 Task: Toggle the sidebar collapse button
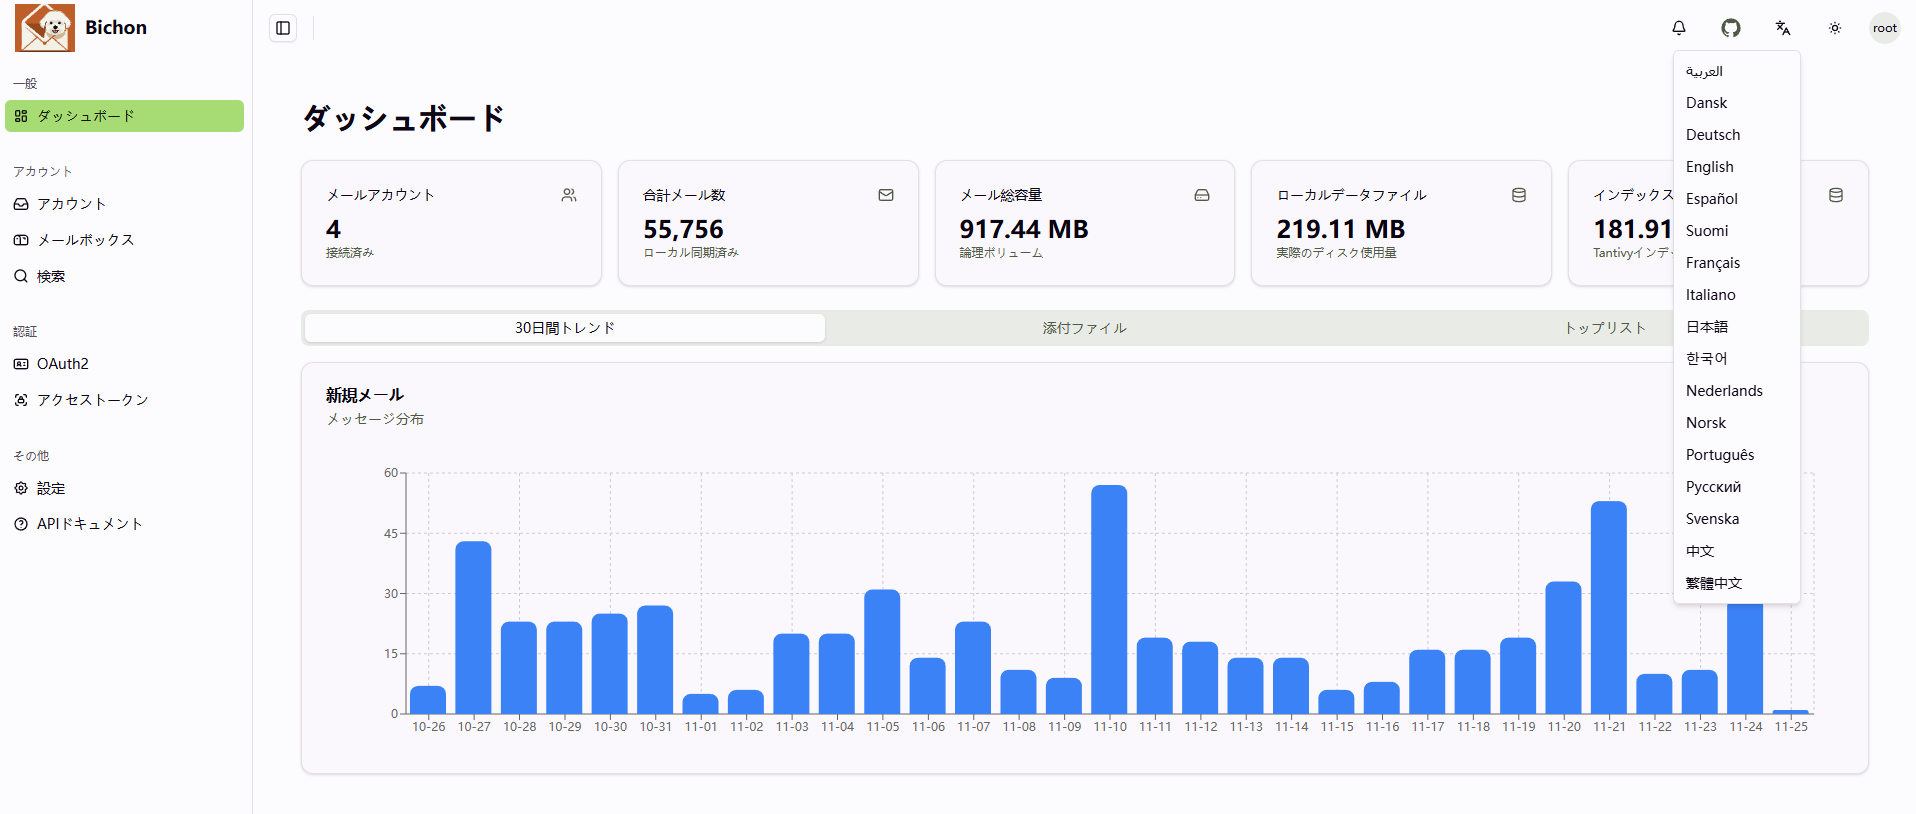coord(283,28)
